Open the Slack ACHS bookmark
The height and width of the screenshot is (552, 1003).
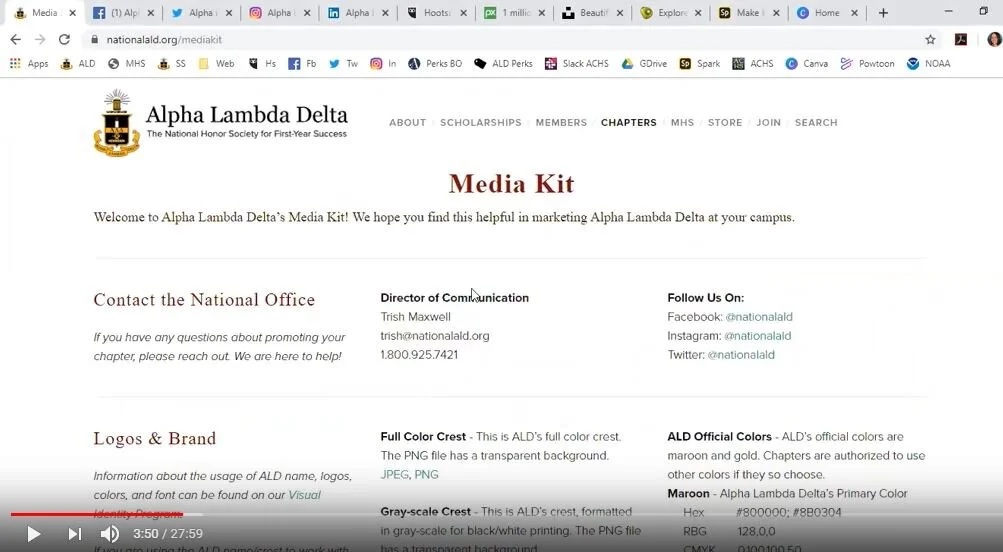pos(577,63)
